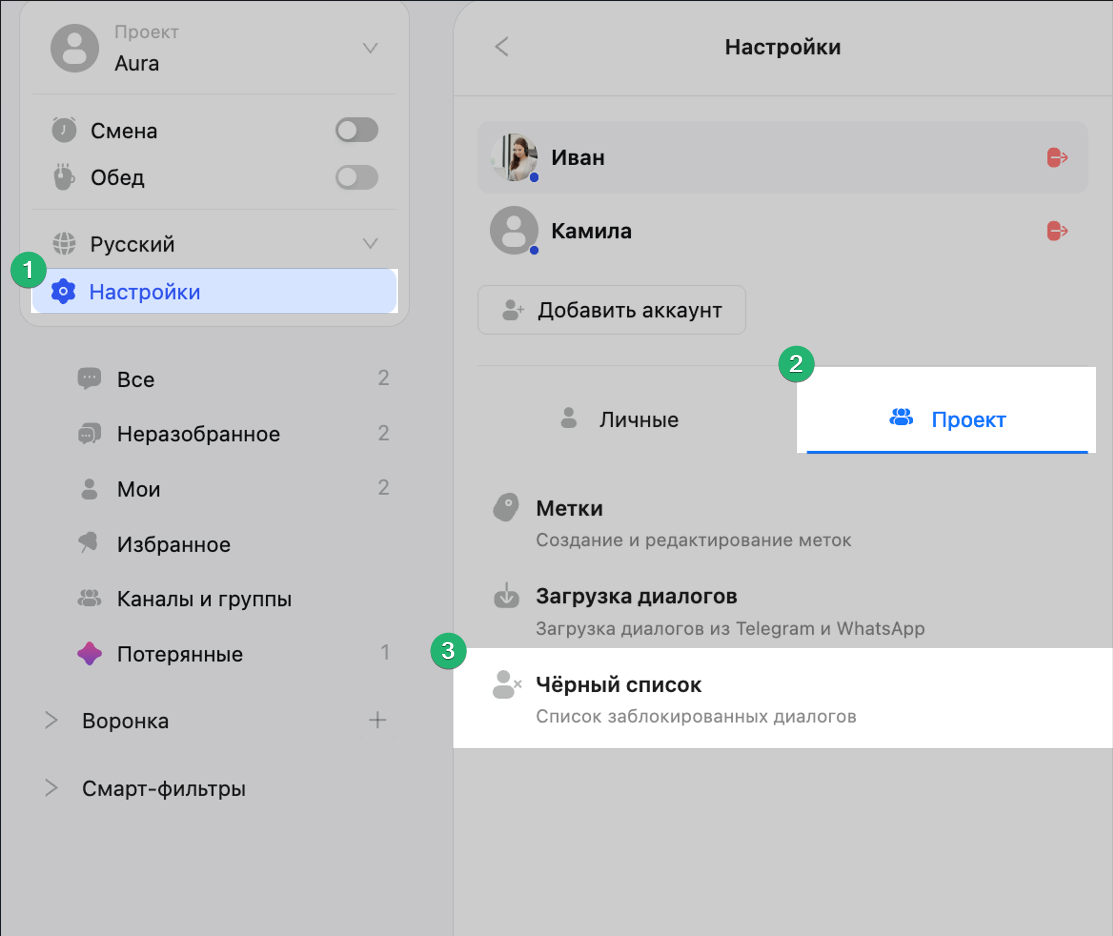Click the Загрузка диалогов download icon
The width and height of the screenshot is (1113, 936).
pyautogui.click(x=507, y=597)
